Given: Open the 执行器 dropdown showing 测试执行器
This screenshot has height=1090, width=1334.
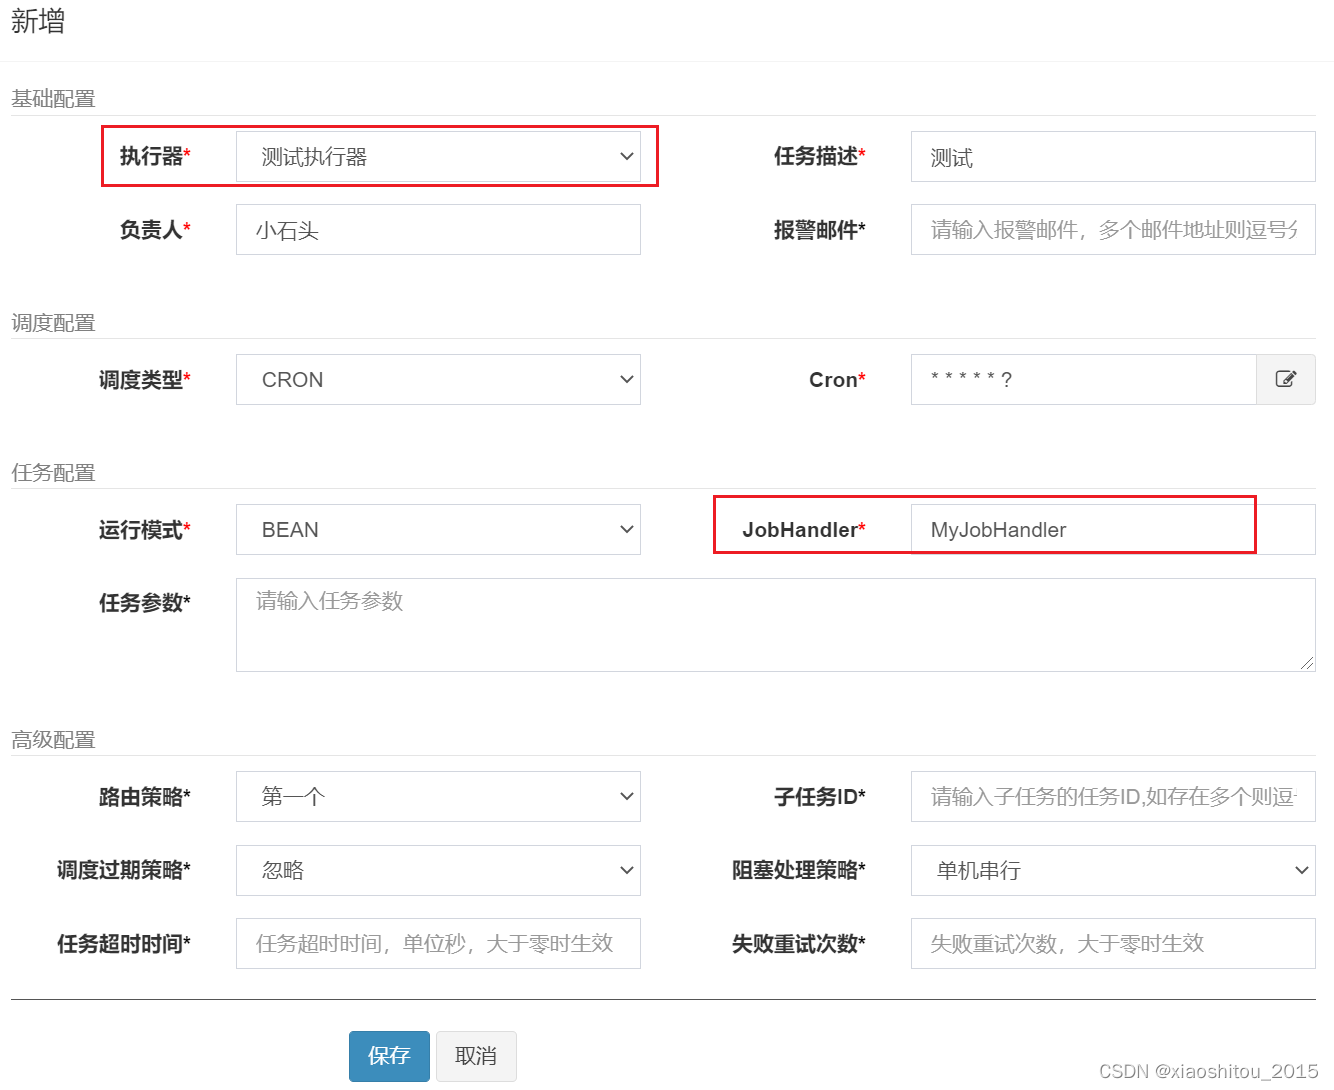Looking at the screenshot, I should tap(438, 157).
